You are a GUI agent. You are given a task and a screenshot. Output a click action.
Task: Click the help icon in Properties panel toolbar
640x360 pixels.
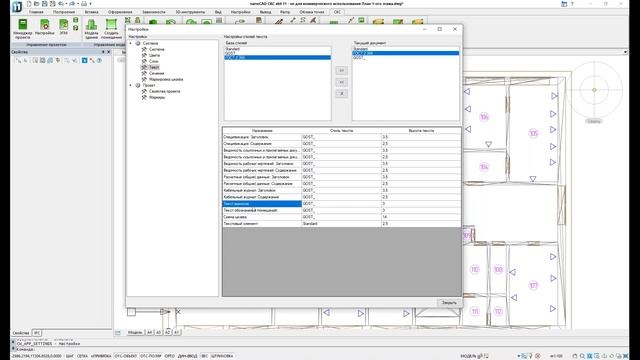99,60
